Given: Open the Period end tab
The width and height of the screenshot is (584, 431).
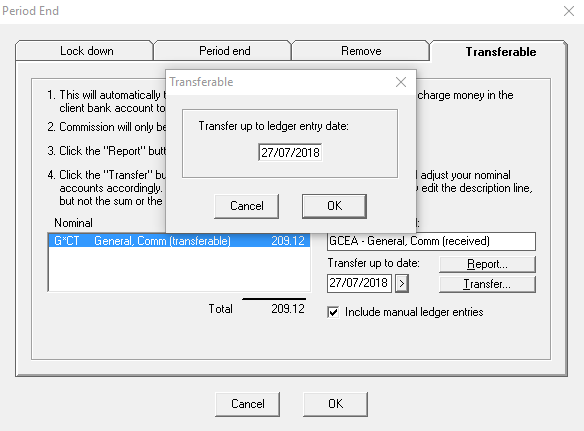Looking at the screenshot, I should (224, 51).
